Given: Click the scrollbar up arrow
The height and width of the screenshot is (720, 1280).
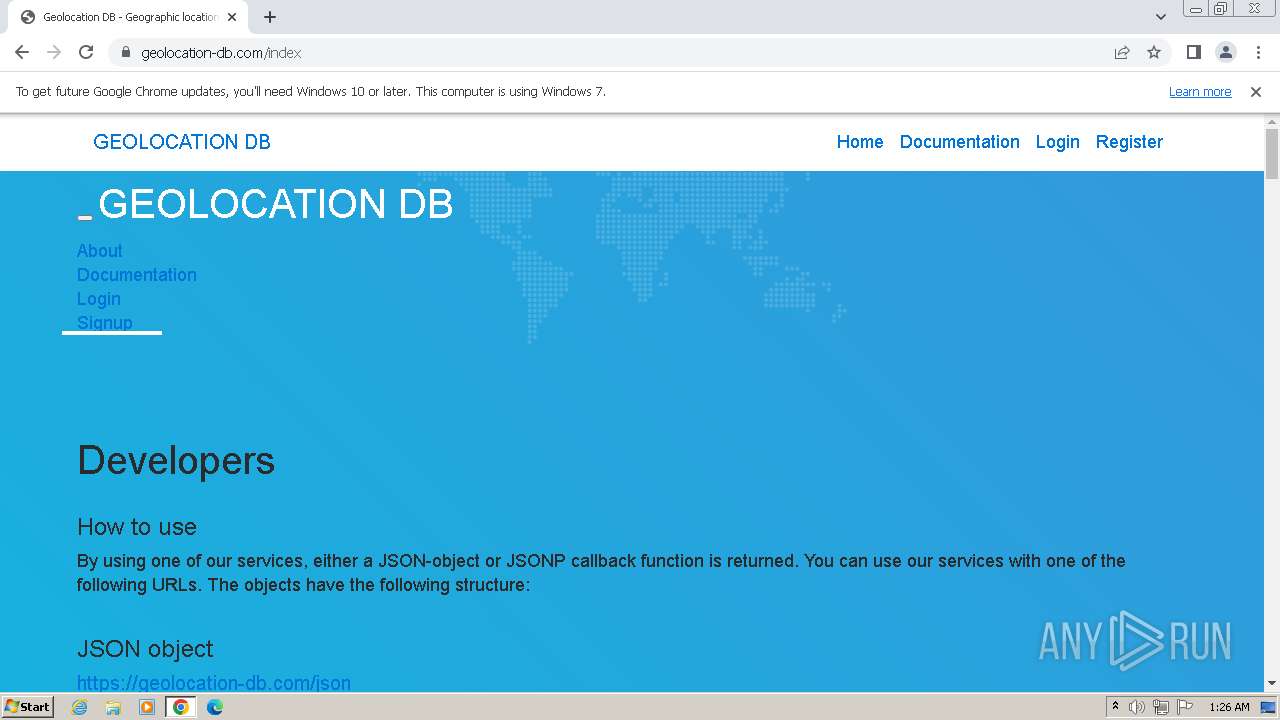Looking at the screenshot, I should (1272, 121).
